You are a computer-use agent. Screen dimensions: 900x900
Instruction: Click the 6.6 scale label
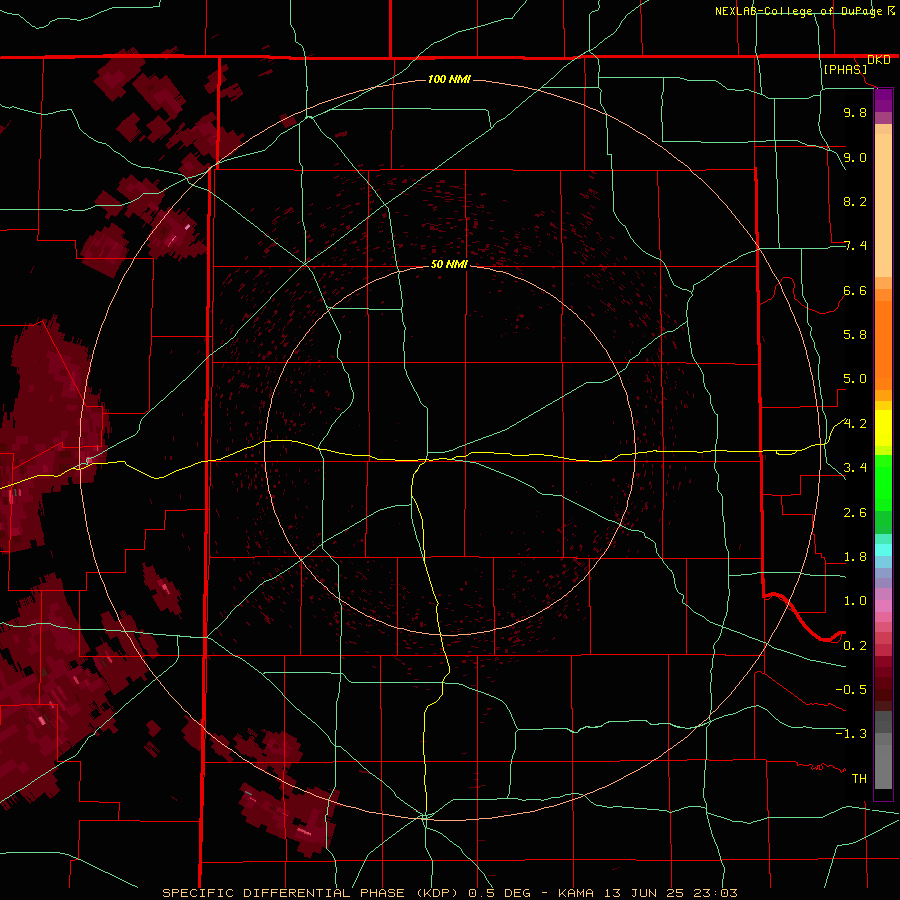click(855, 290)
